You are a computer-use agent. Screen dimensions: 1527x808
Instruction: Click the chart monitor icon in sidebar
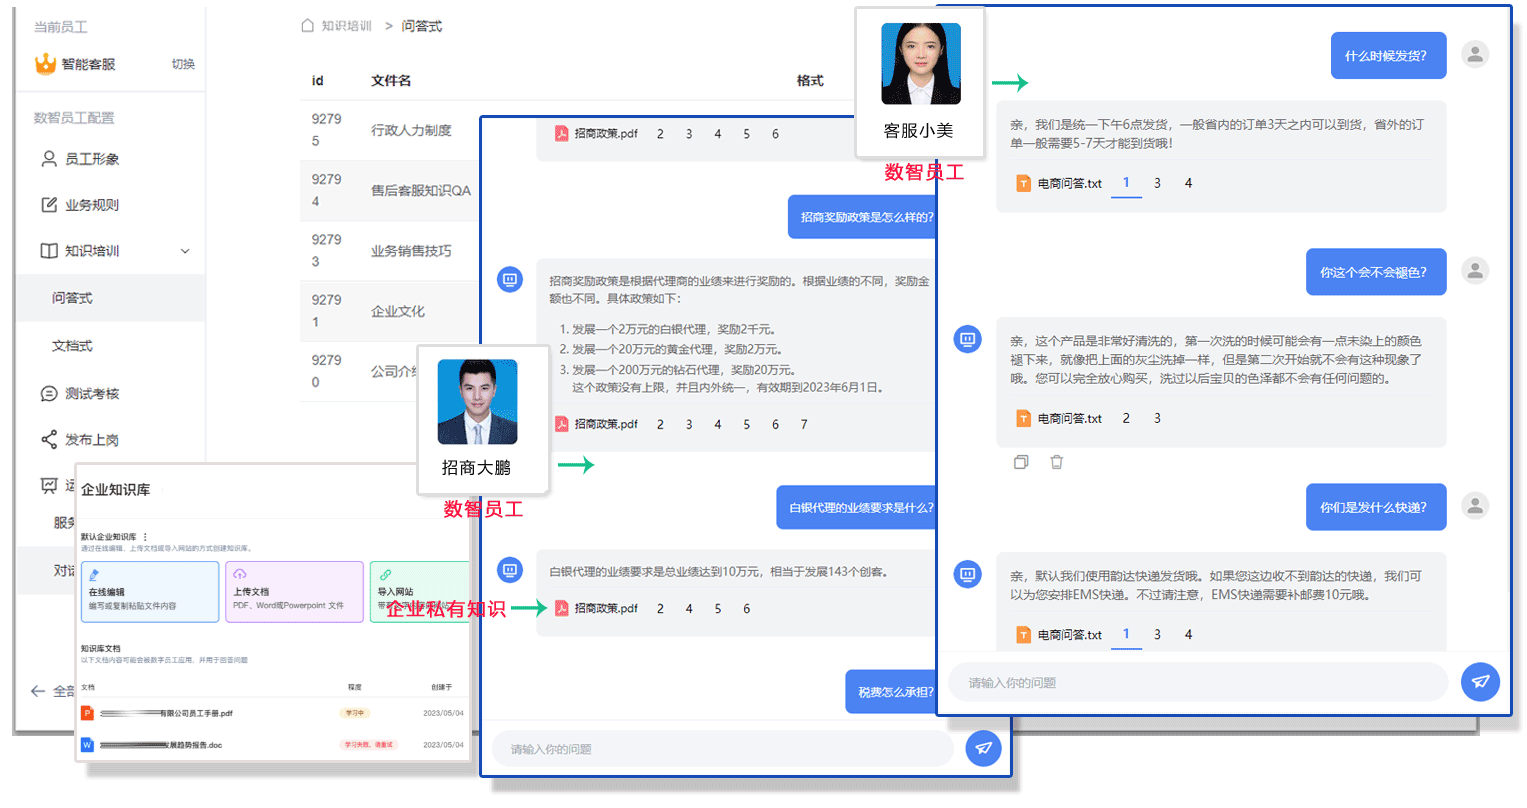[48, 486]
